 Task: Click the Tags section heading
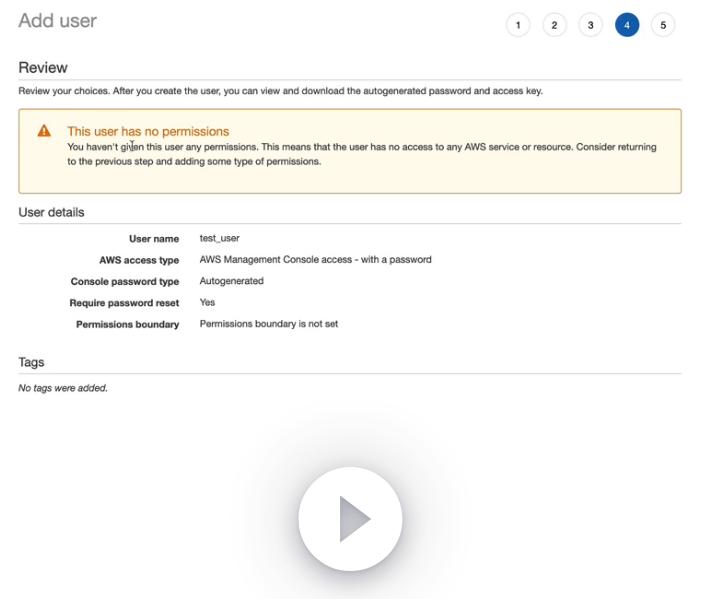click(x=31, y=362)
